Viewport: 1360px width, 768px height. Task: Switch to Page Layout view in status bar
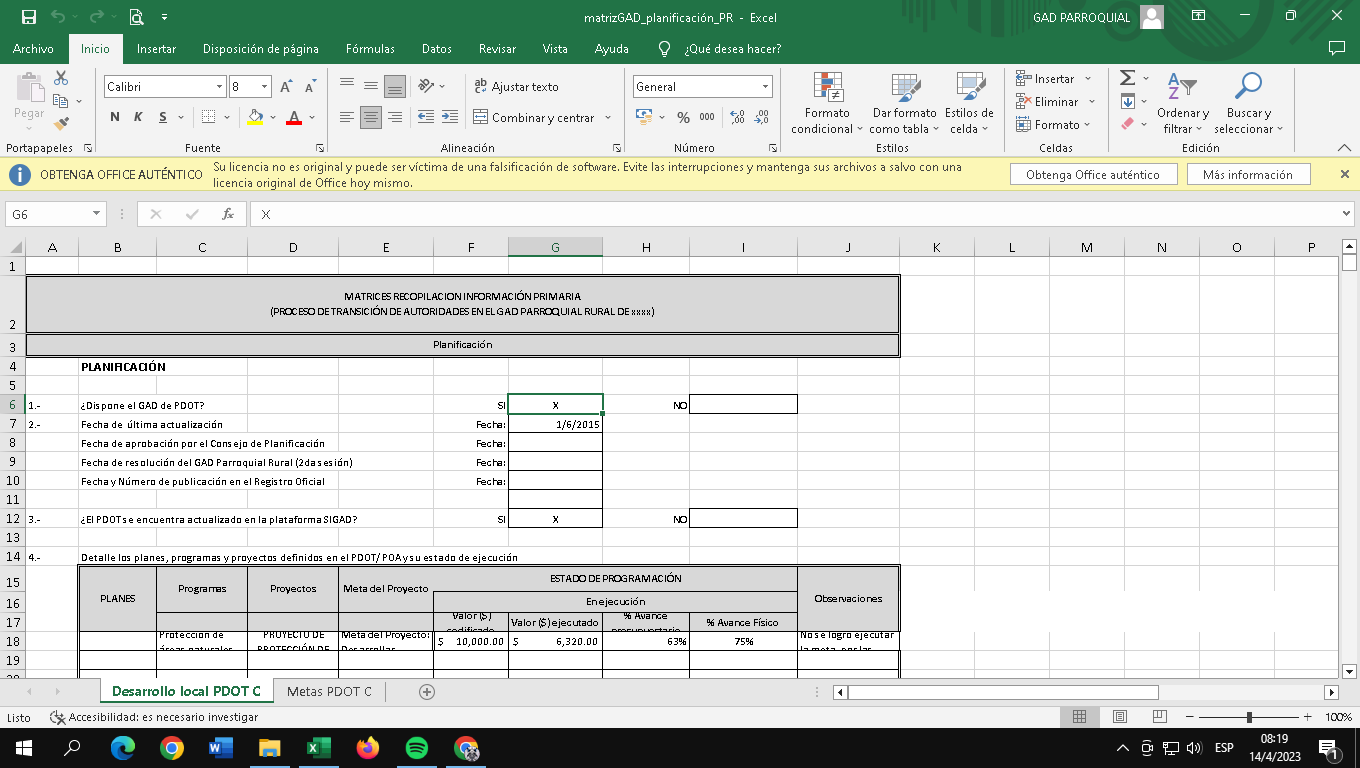(1120, 717)
